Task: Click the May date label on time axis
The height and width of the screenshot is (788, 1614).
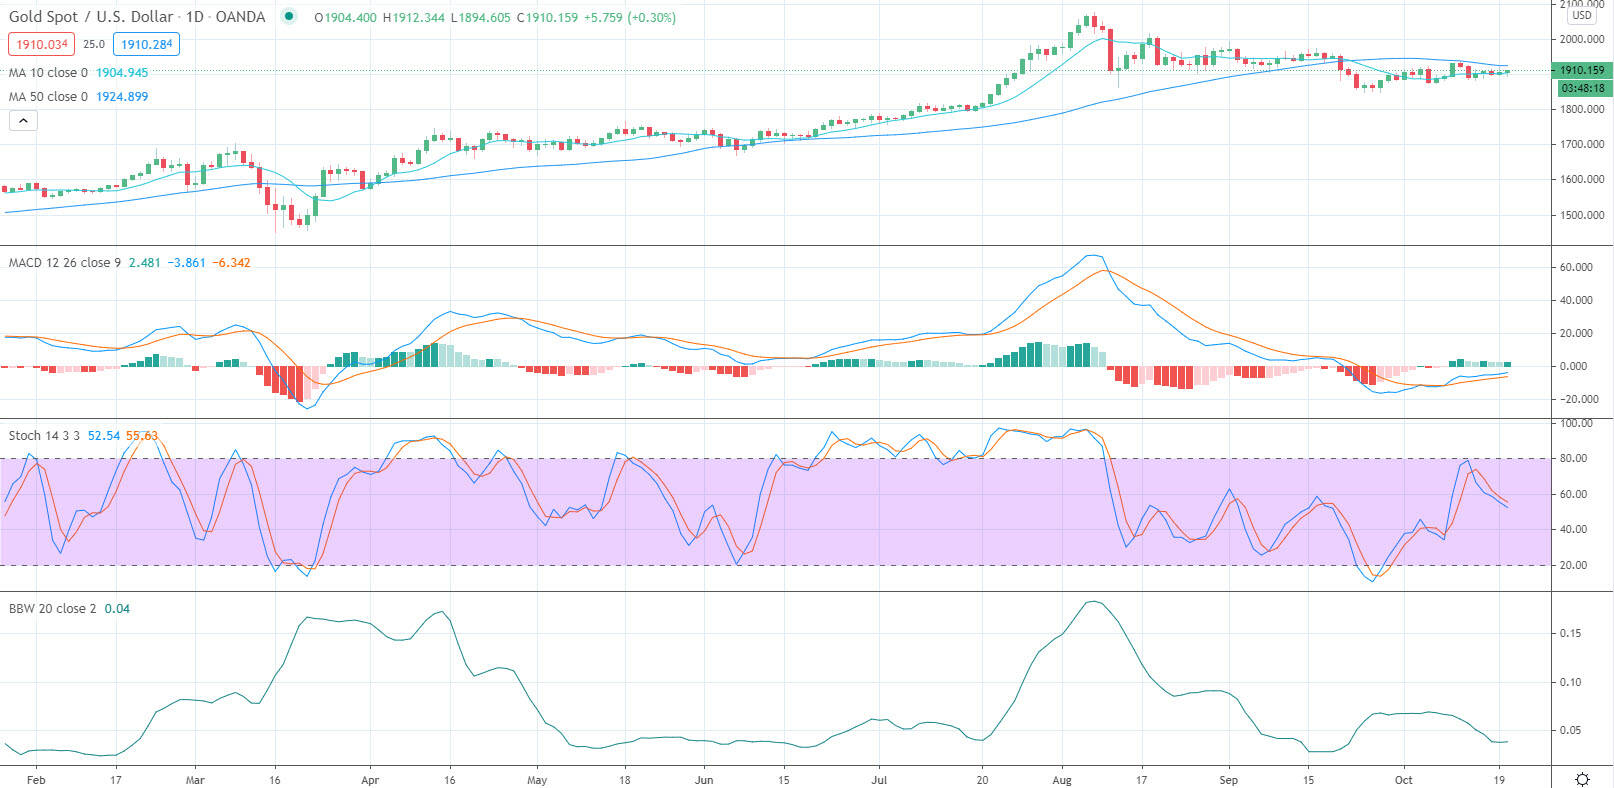Action: pyautogui.click(x=537, y=780)
